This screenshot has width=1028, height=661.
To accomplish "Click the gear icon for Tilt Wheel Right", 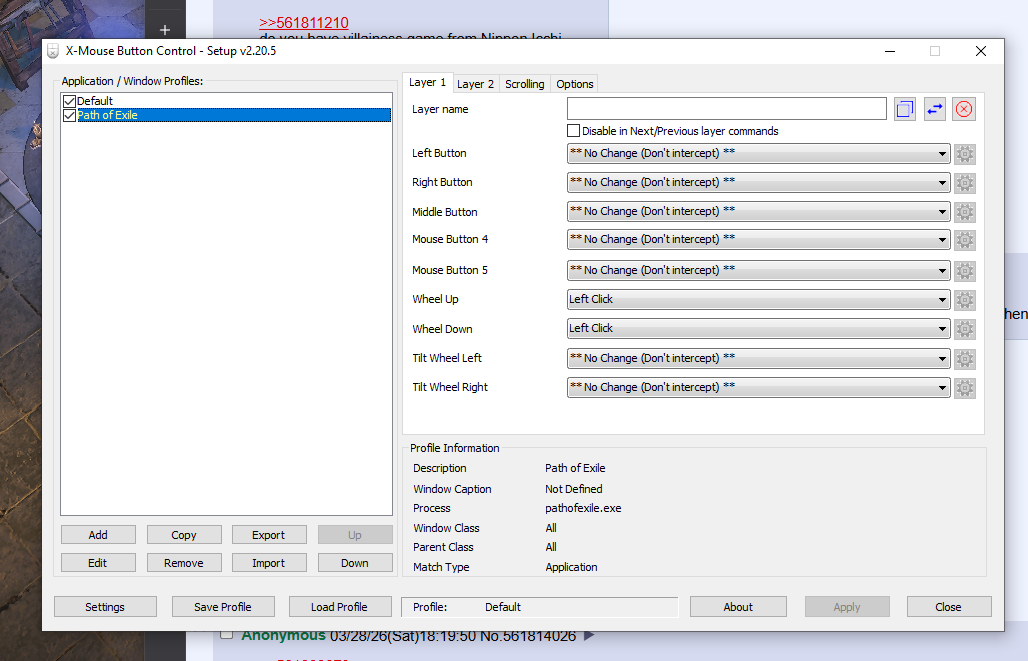I will (x=964, y=388).
